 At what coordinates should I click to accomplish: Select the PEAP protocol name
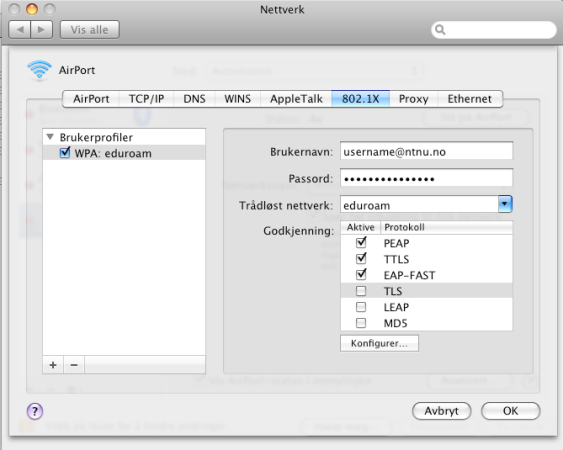coord(396,243)
